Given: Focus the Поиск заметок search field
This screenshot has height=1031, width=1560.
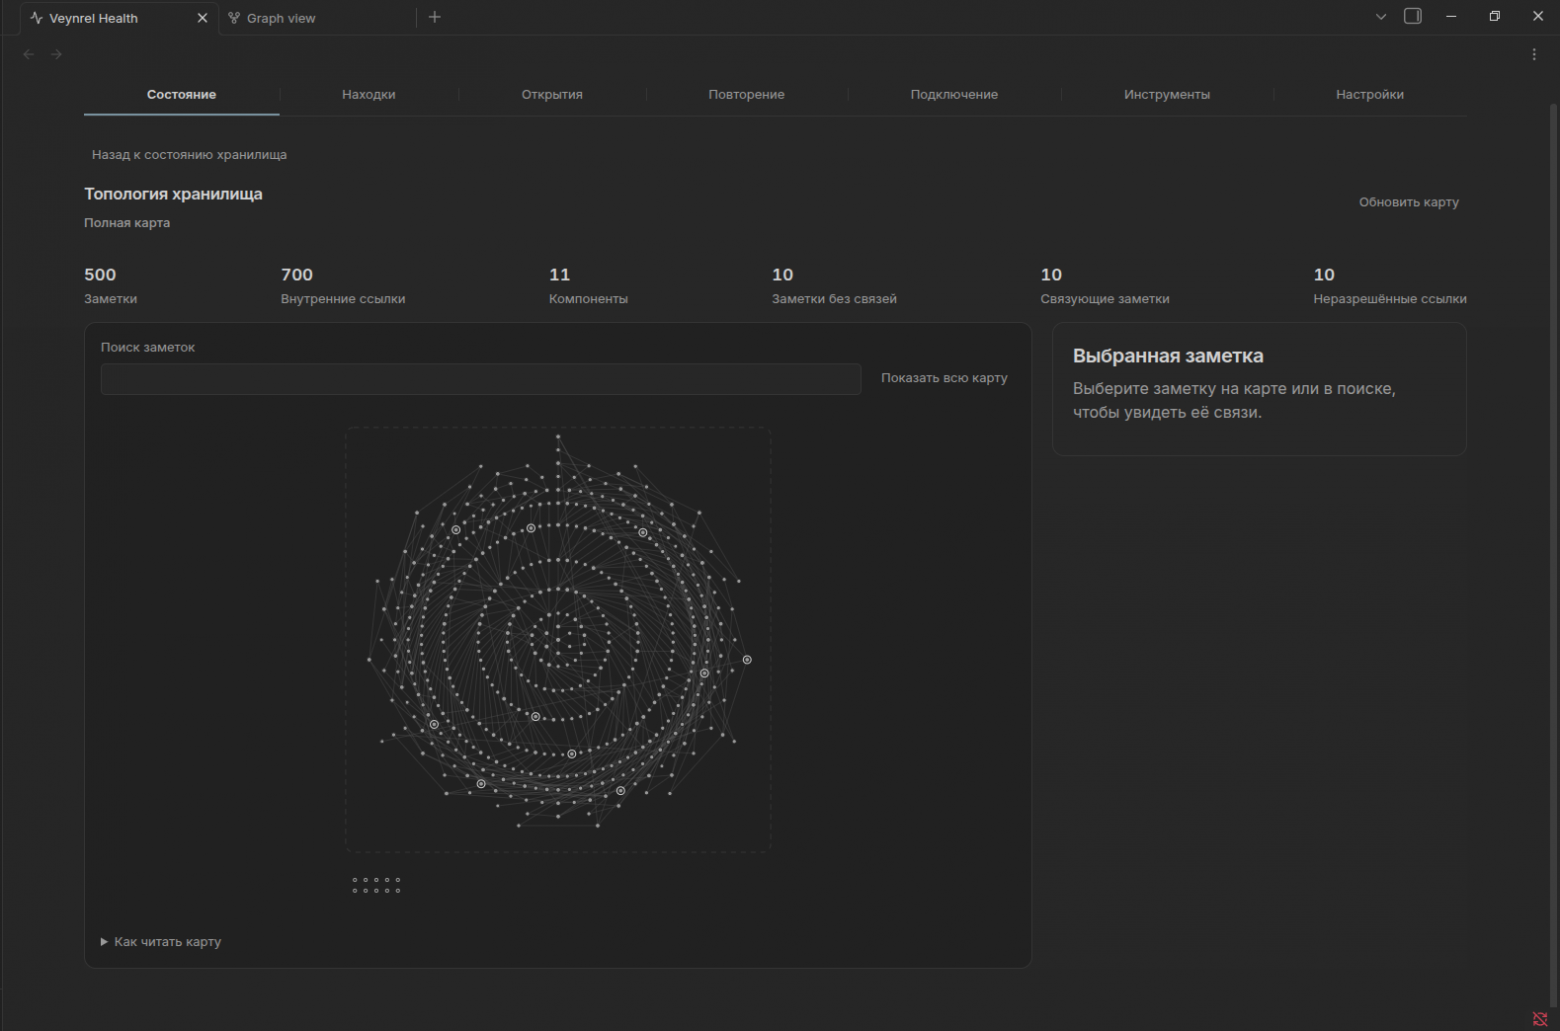Looking at the screenshot, I should 481,379.
